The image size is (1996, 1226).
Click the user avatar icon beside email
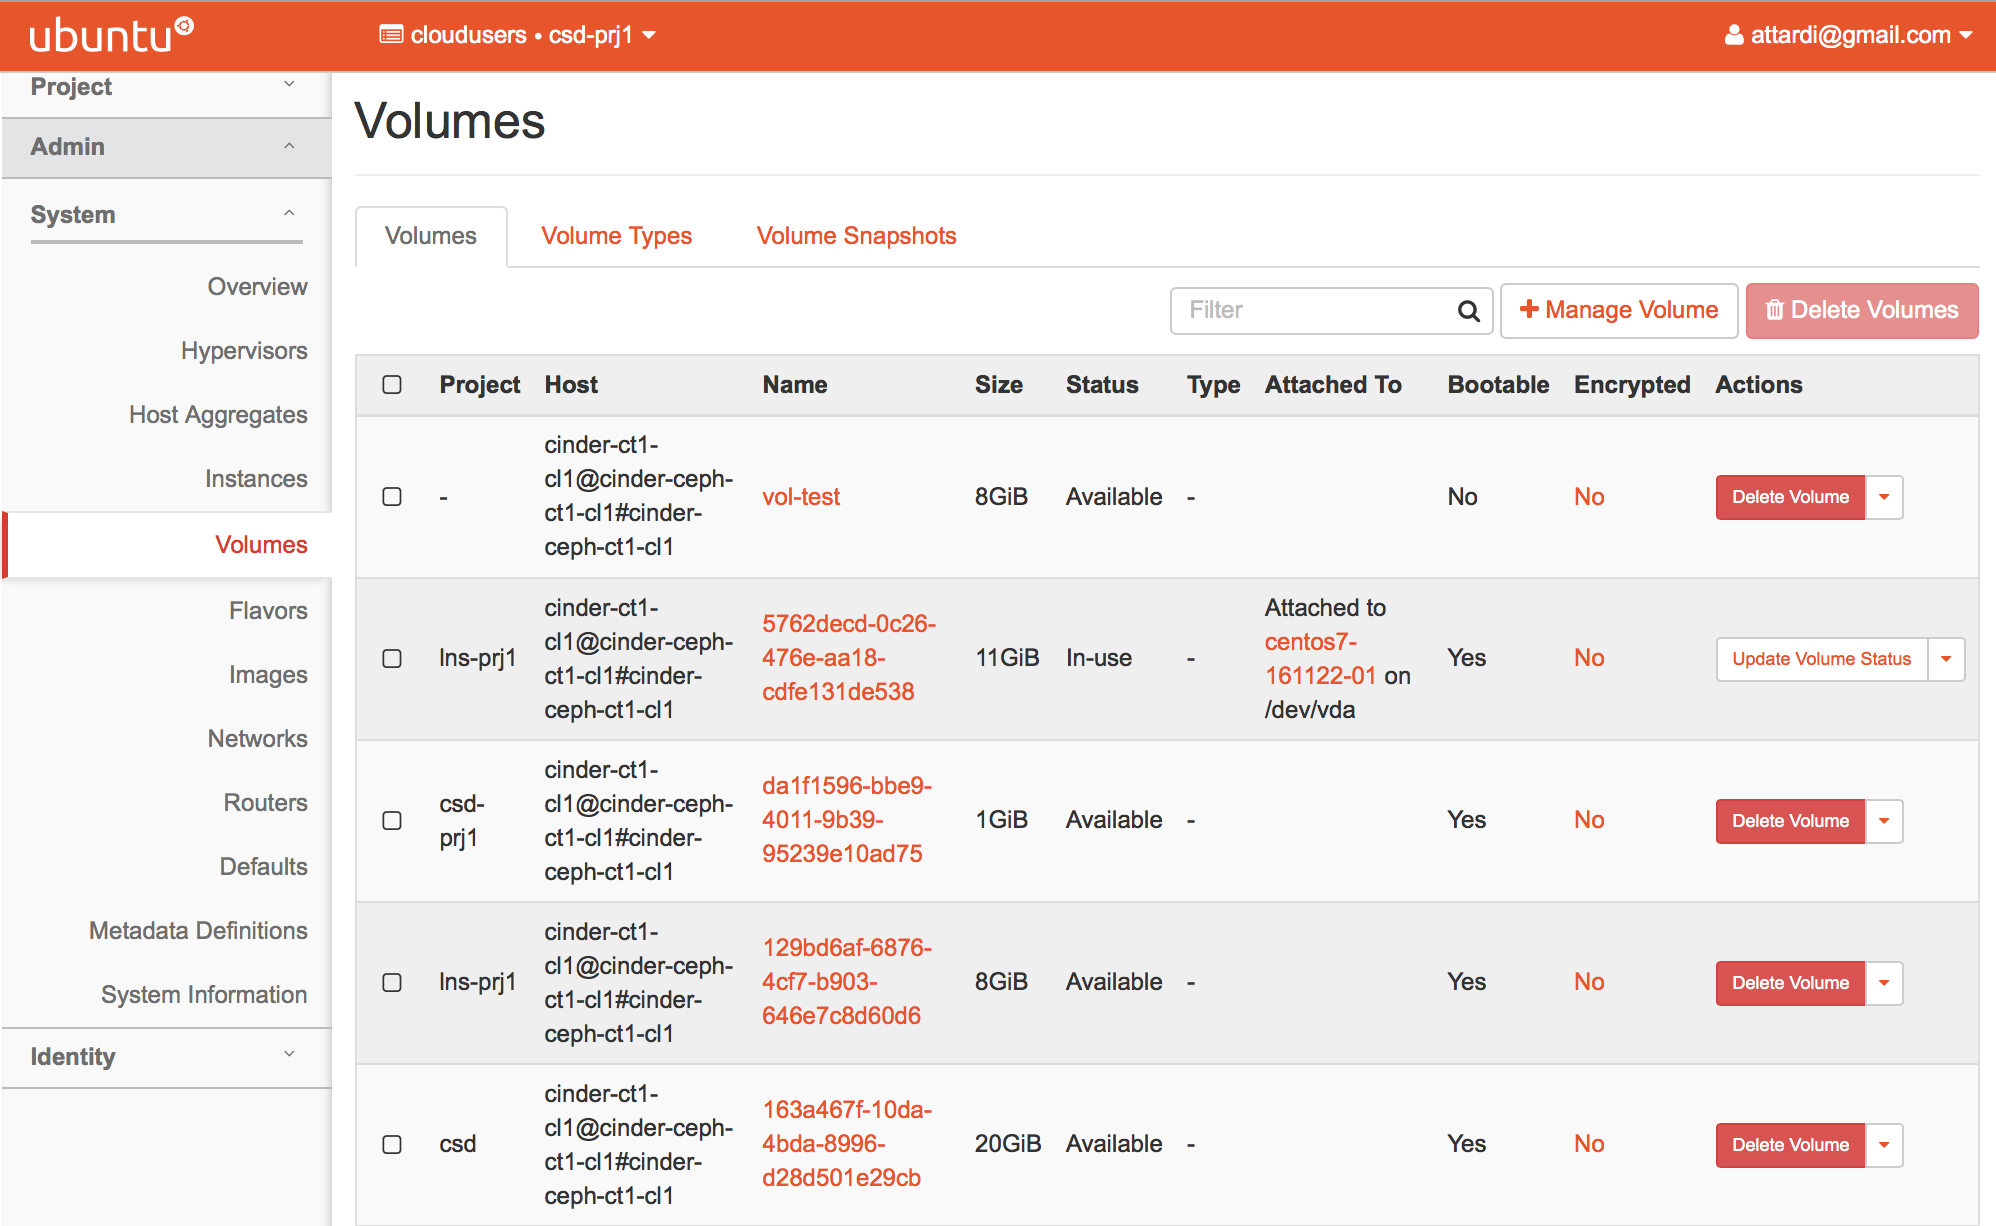click(x=1734, y=36)
